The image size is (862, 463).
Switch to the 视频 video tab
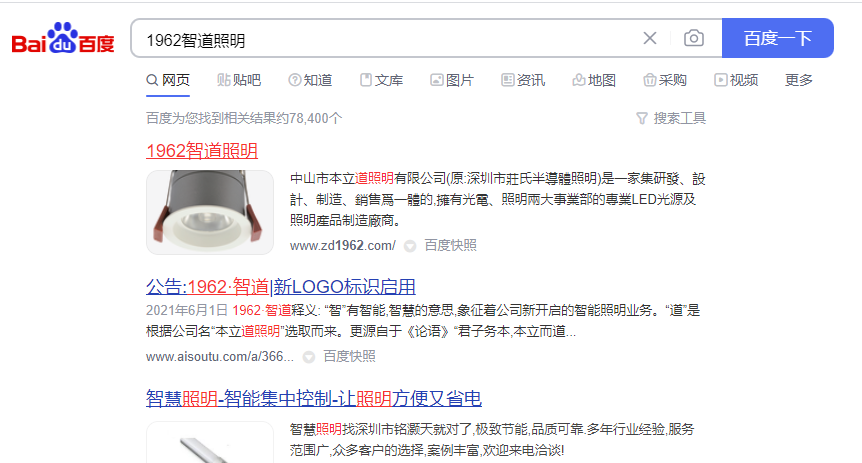click(x=736, y=80)
